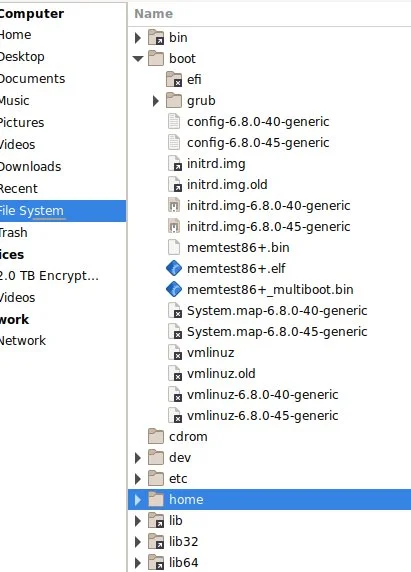Screen dimensions: 411x572
Task: Expand the etc folder
Action: tap(137, 479)
